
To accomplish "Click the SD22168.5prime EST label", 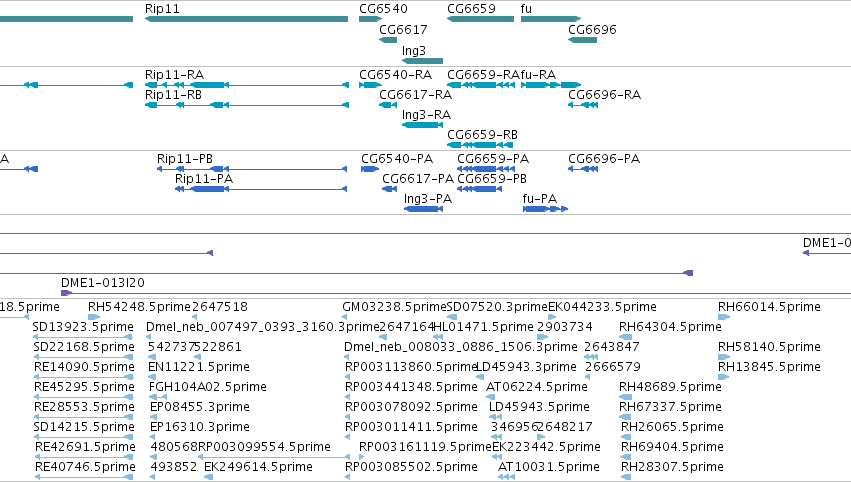I will [84, 347].
